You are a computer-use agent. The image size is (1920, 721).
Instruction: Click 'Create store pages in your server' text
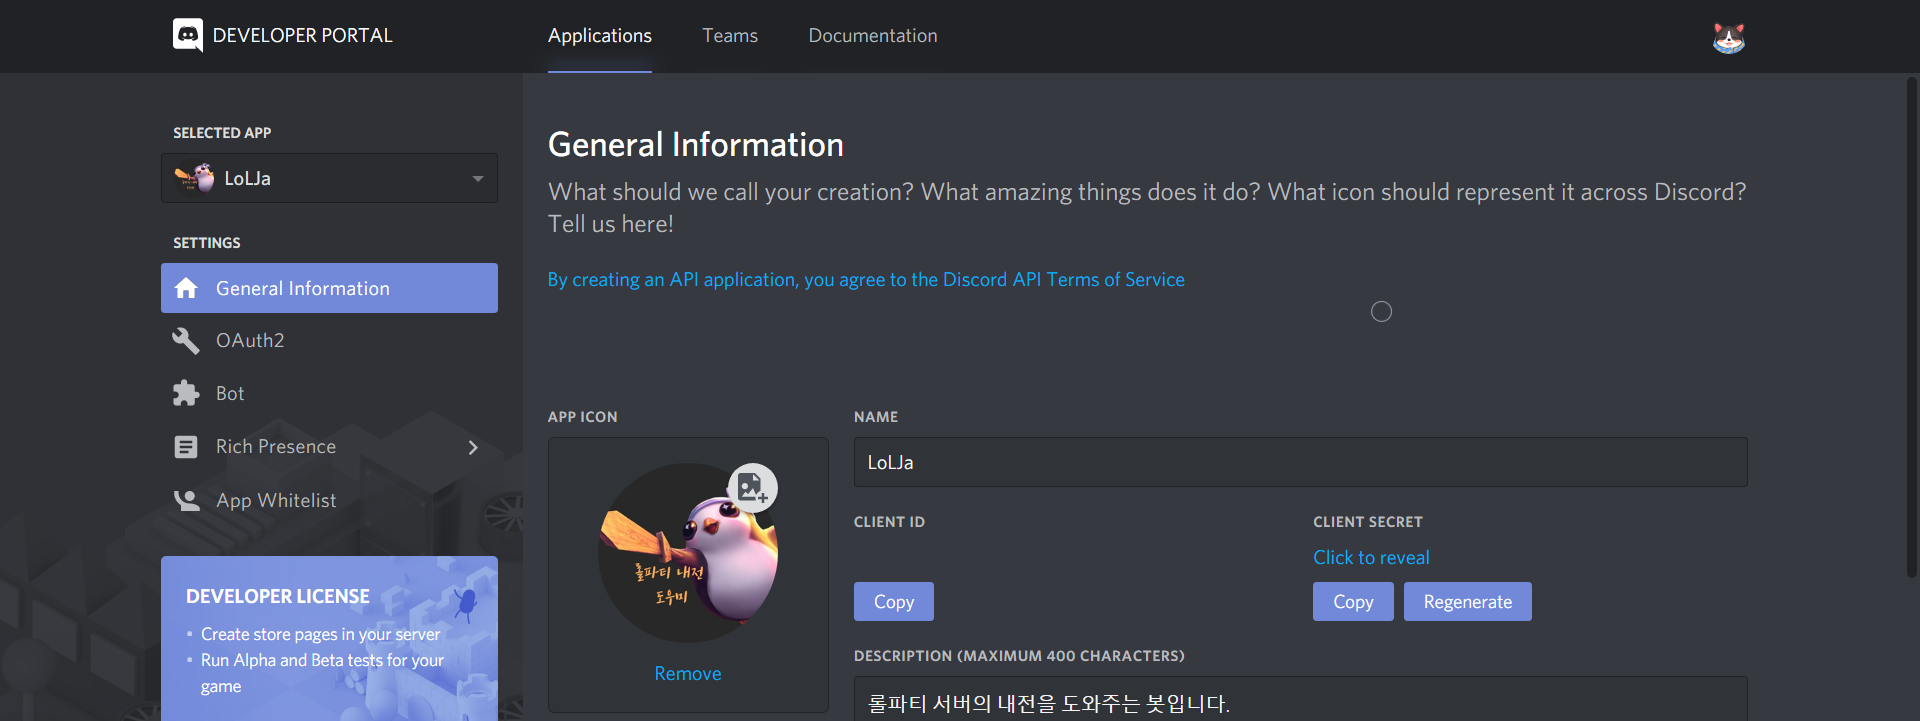coord(320,634)
